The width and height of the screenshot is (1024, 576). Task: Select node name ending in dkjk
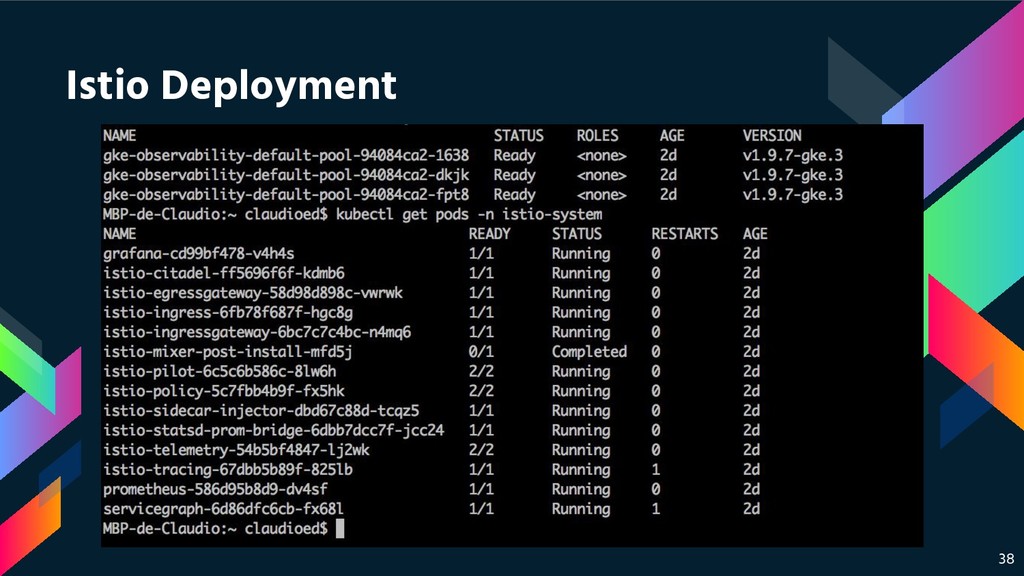(x=286, y=175)
